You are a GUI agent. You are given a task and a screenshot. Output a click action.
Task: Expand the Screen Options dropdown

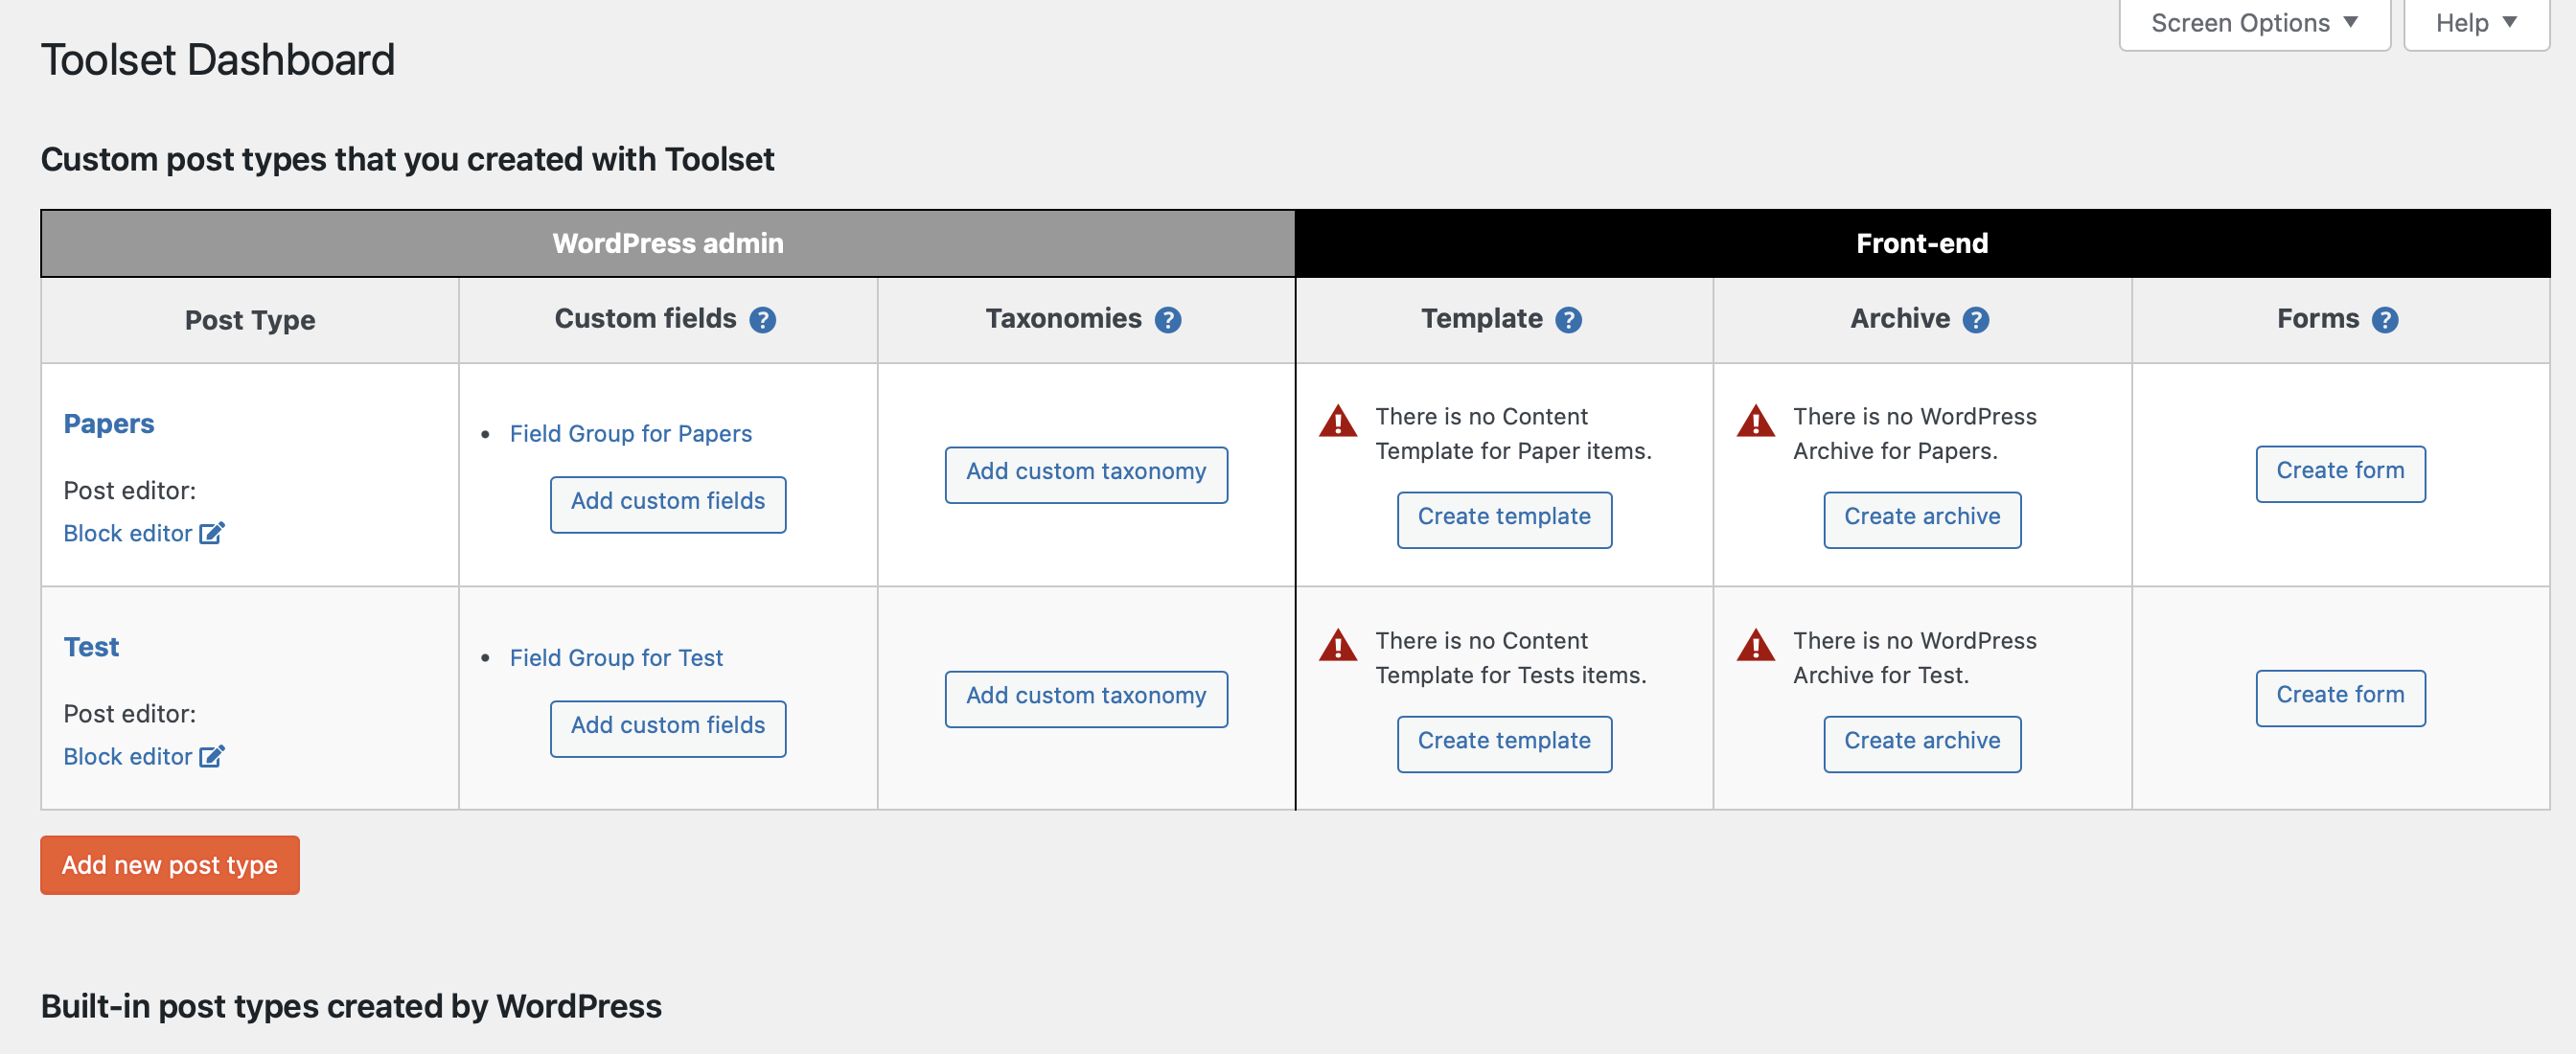tap(2253, 23)
